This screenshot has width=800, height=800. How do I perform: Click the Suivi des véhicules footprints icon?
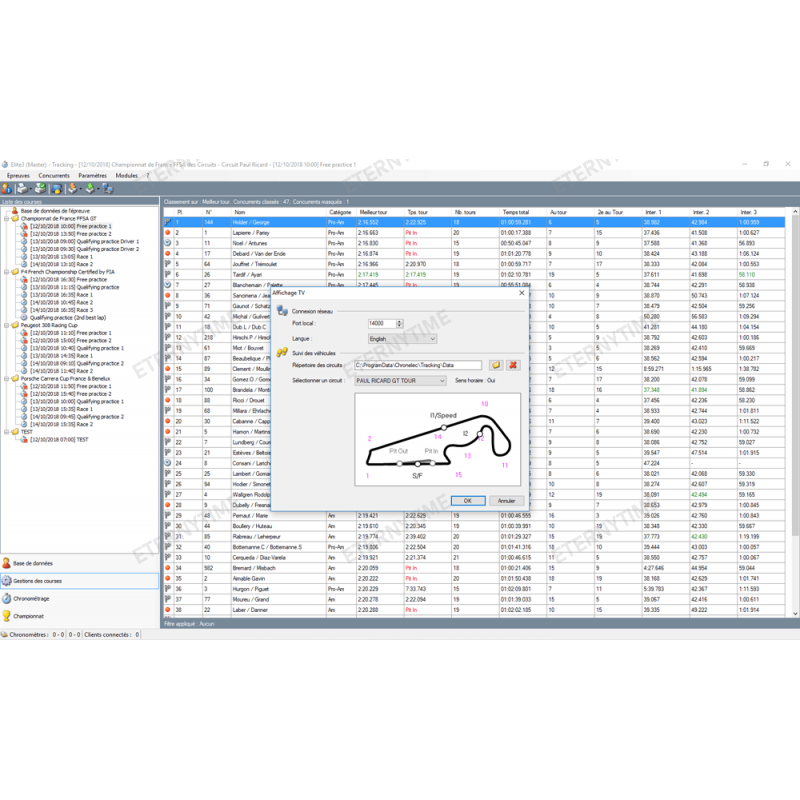coord(282,353)
